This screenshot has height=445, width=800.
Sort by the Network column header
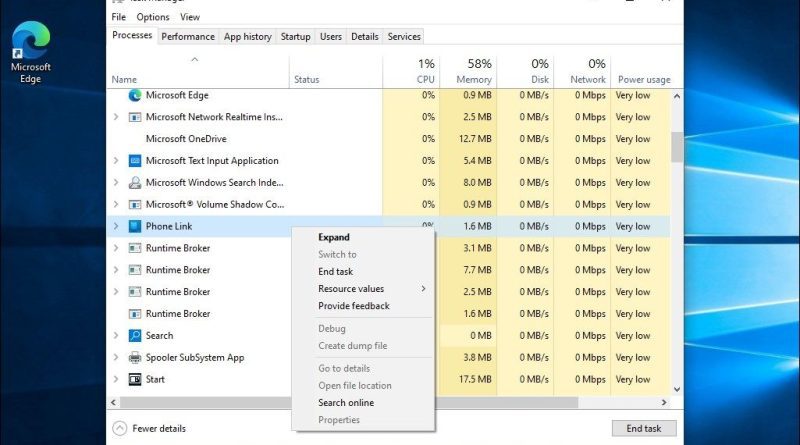point(582,71)
